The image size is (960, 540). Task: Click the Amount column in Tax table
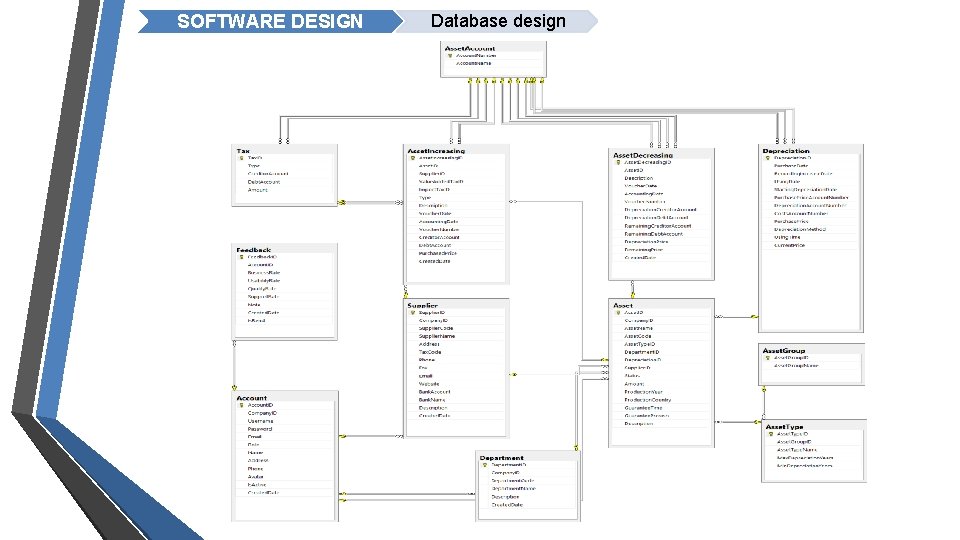tap(258, 190)
